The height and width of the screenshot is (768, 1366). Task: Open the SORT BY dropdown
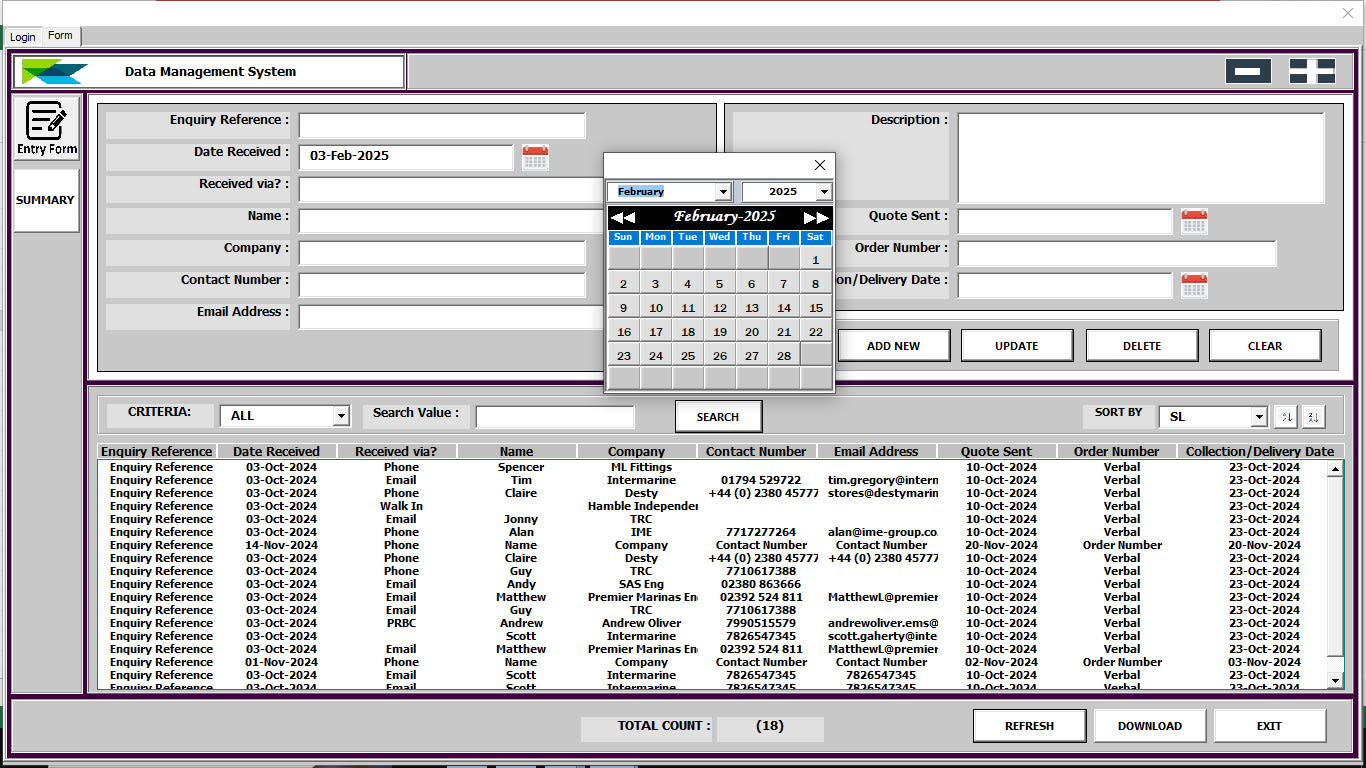click(x=1259, y=417)
